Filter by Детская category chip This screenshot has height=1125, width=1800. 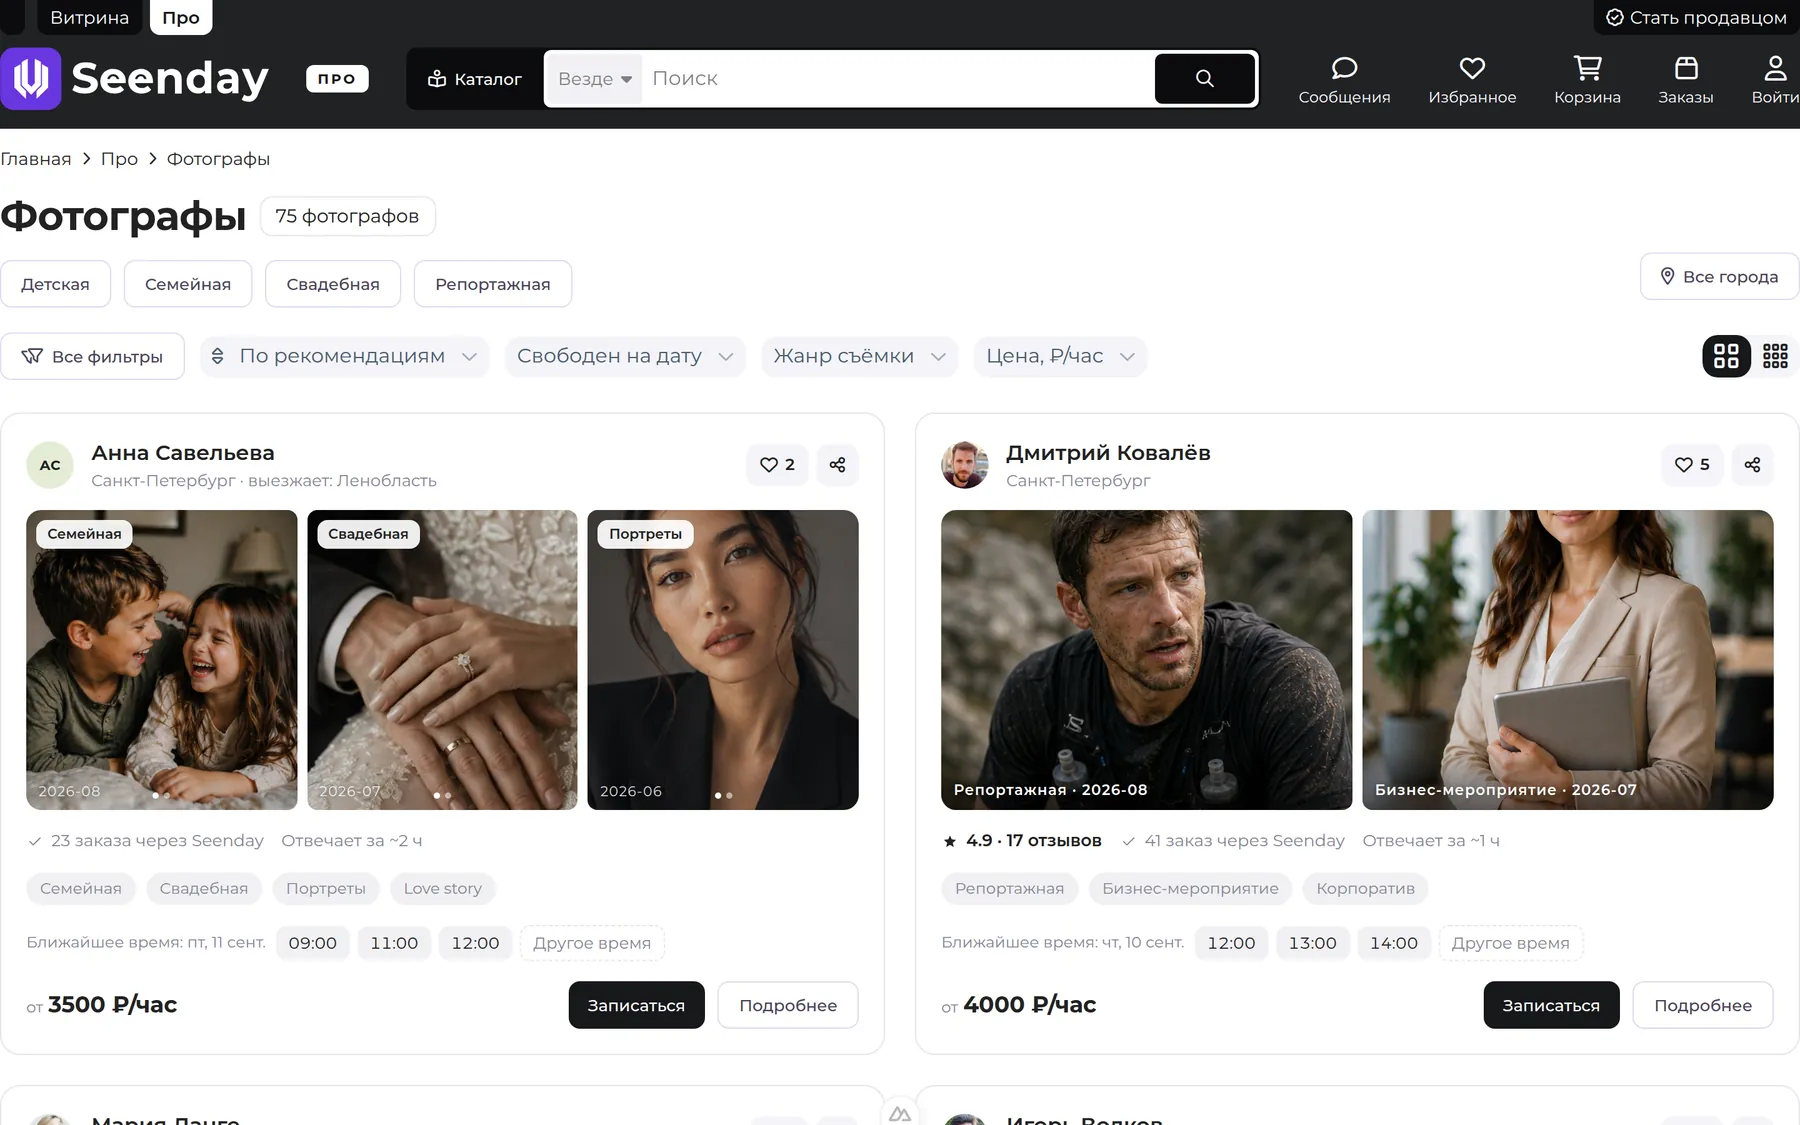(55, 284)
